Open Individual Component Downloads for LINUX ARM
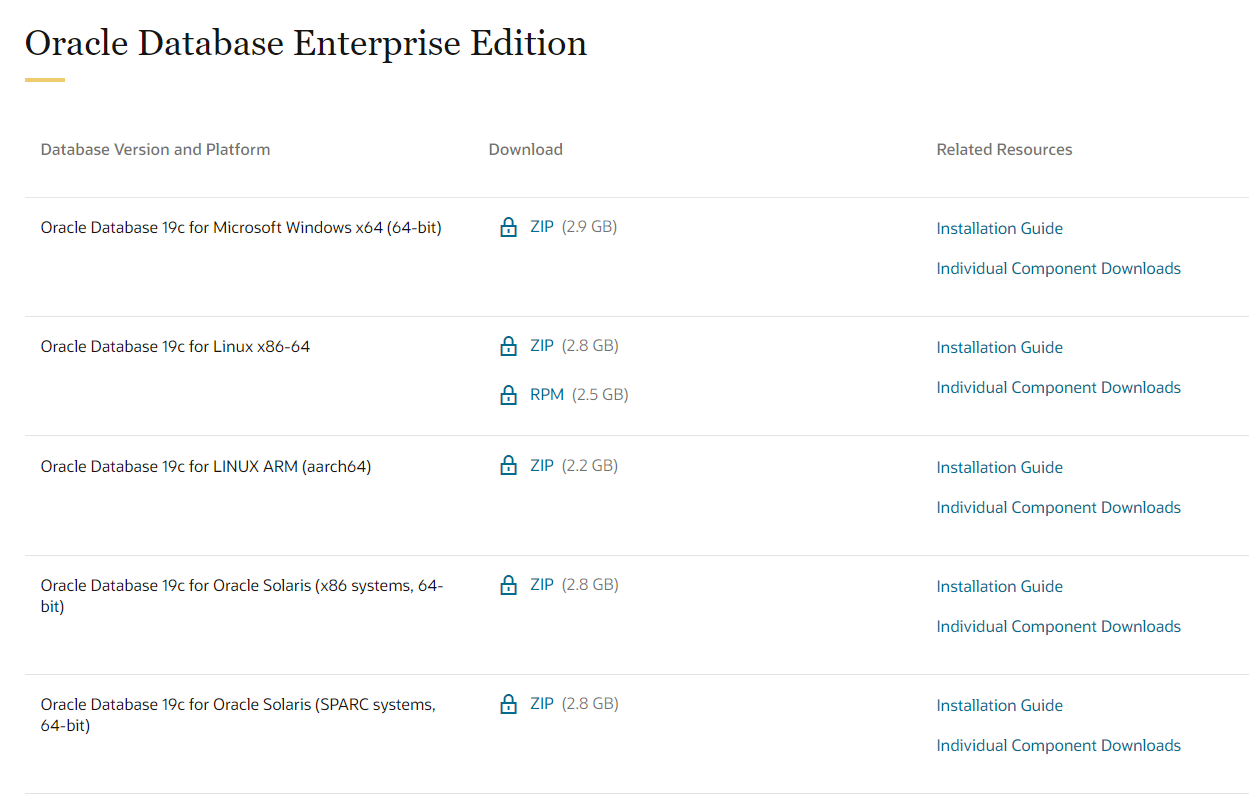This screenshot has width=1249, height=795. (1058, 507)
